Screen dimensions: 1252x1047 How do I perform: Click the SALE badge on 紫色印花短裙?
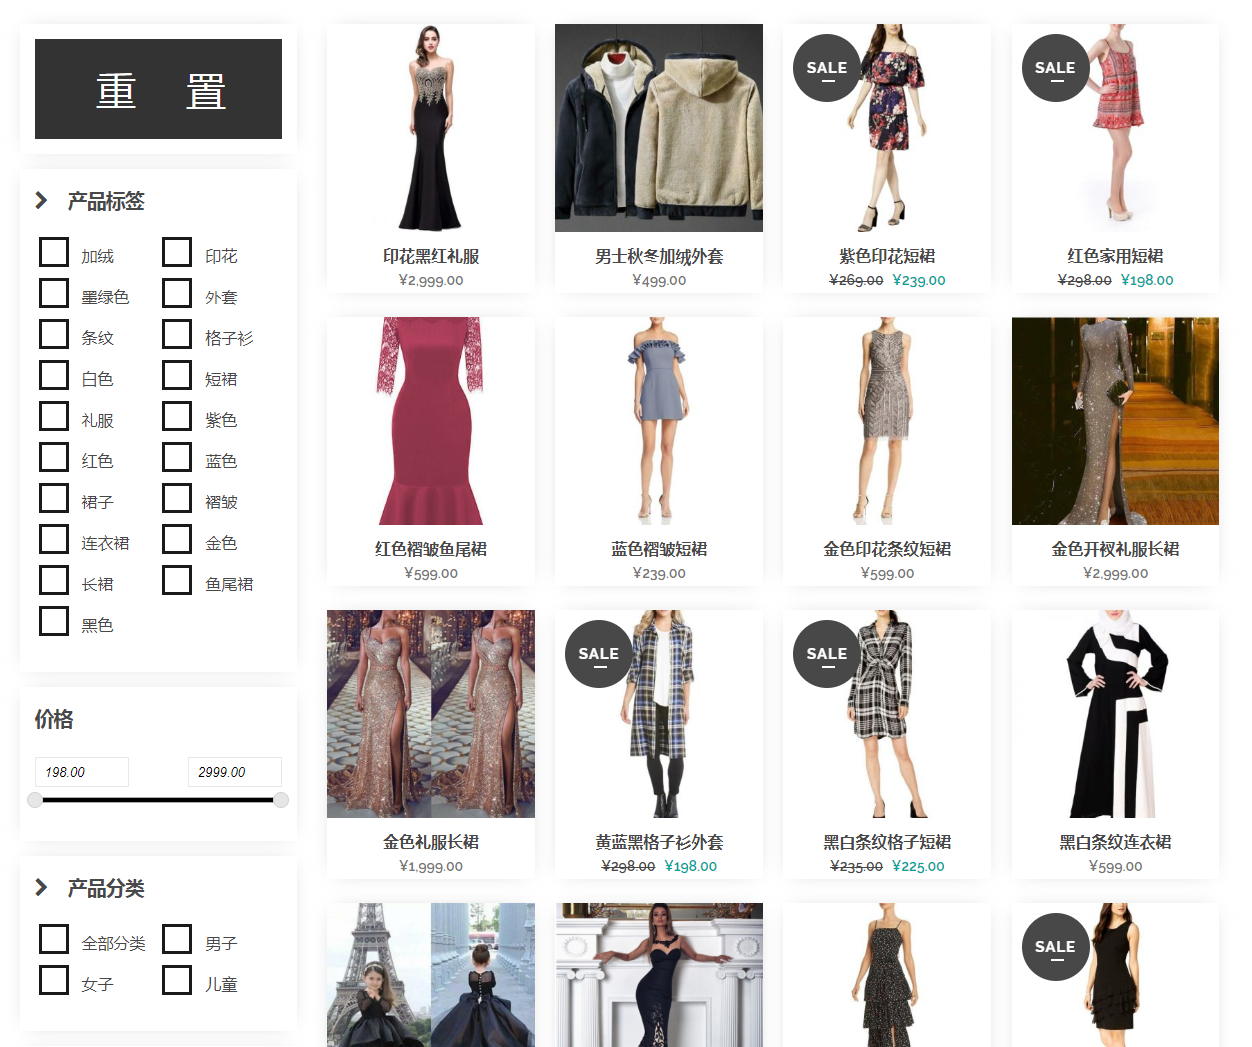tap(827, 68)
